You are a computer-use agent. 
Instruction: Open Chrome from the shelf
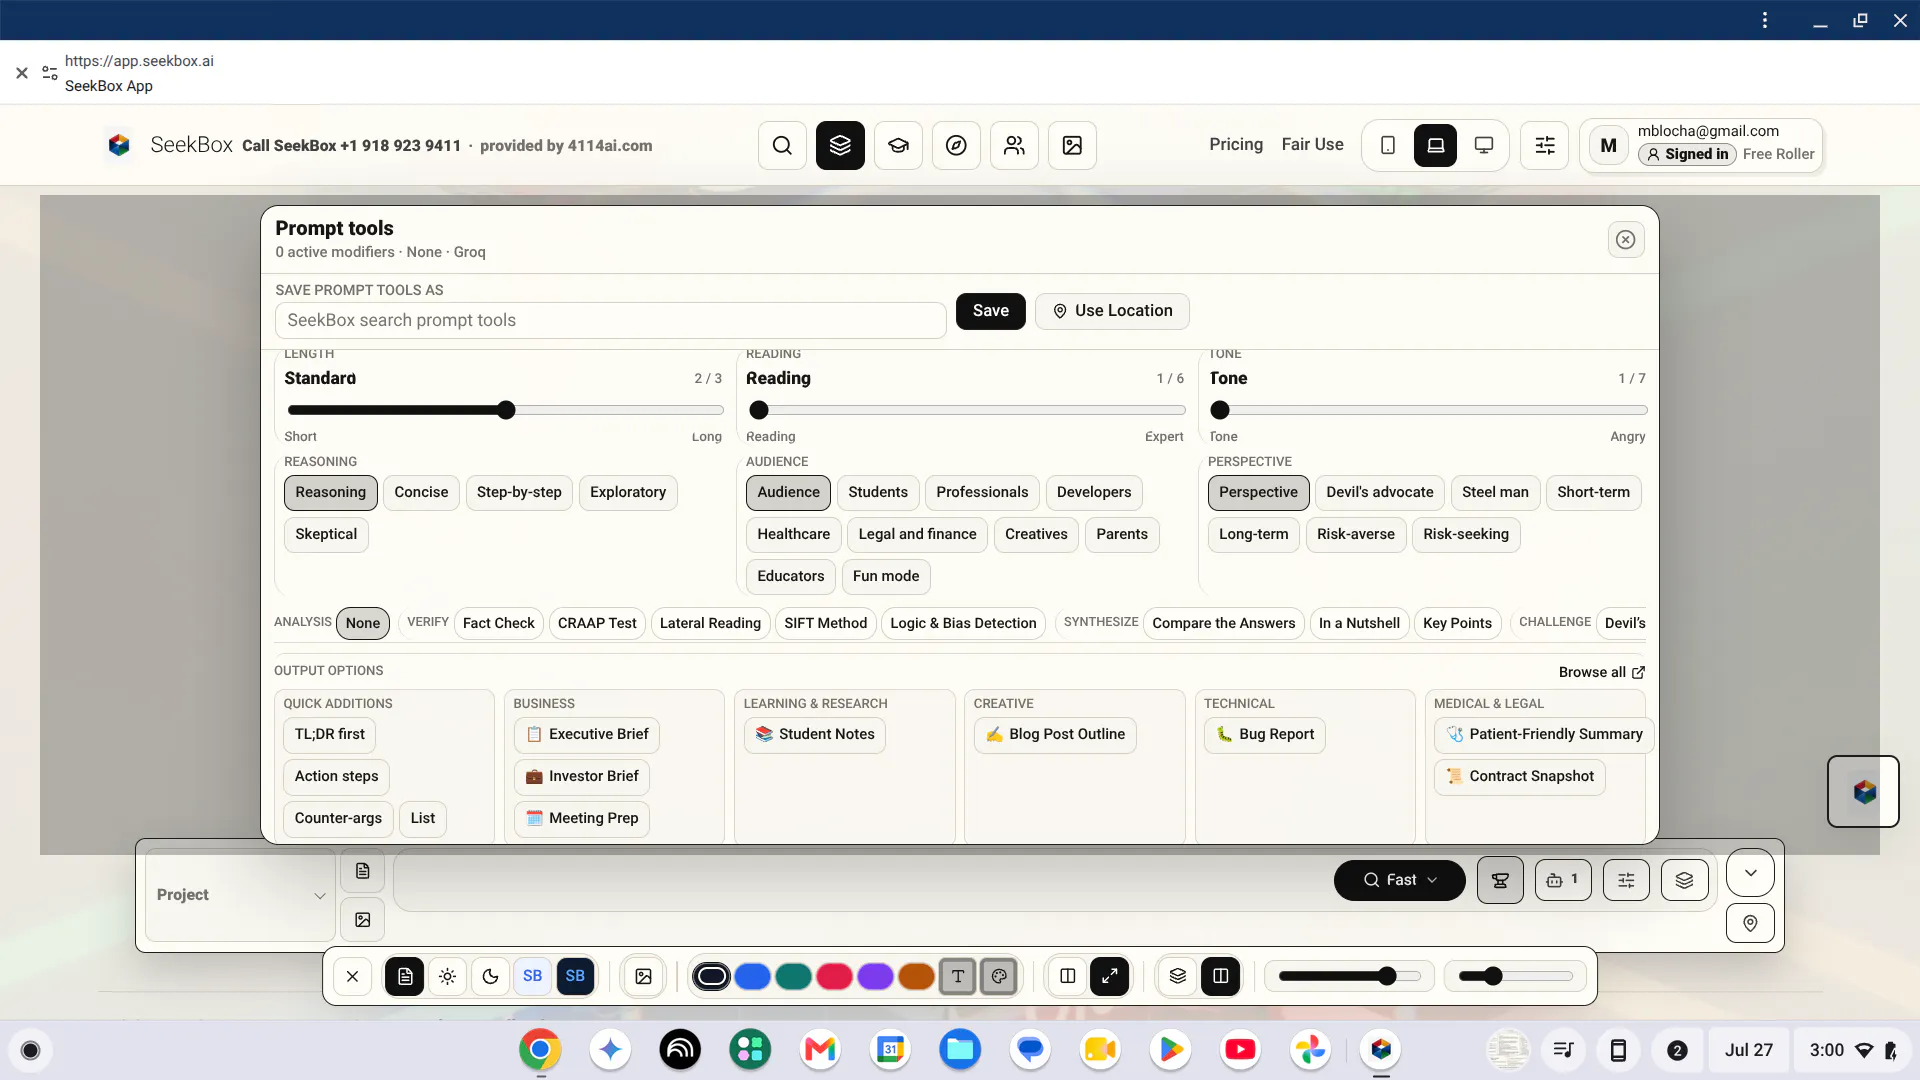click(x=540, y=1049)
